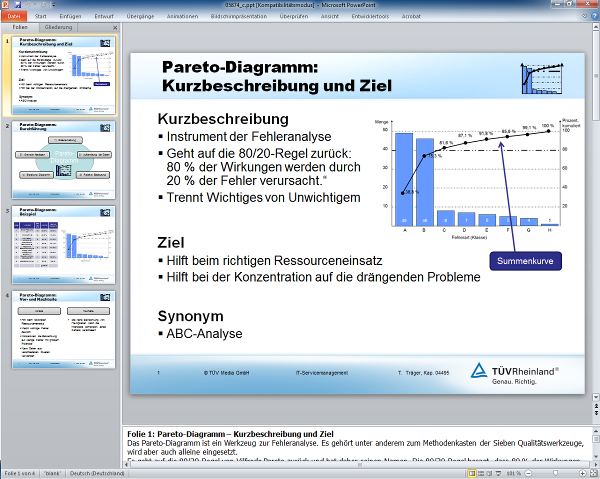Viewport: 600px width, 479px height.
Task: Close the slide thumbnail pane
Action: pyautogui.click(x=115, y=28)
